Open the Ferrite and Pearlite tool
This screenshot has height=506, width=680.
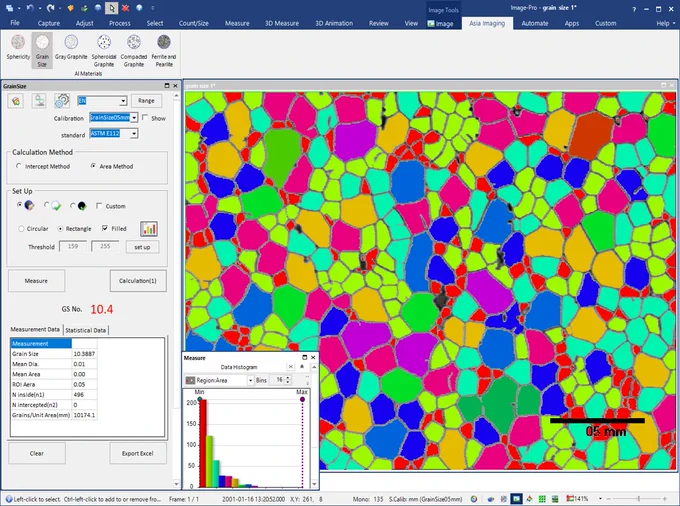point(163,51)
